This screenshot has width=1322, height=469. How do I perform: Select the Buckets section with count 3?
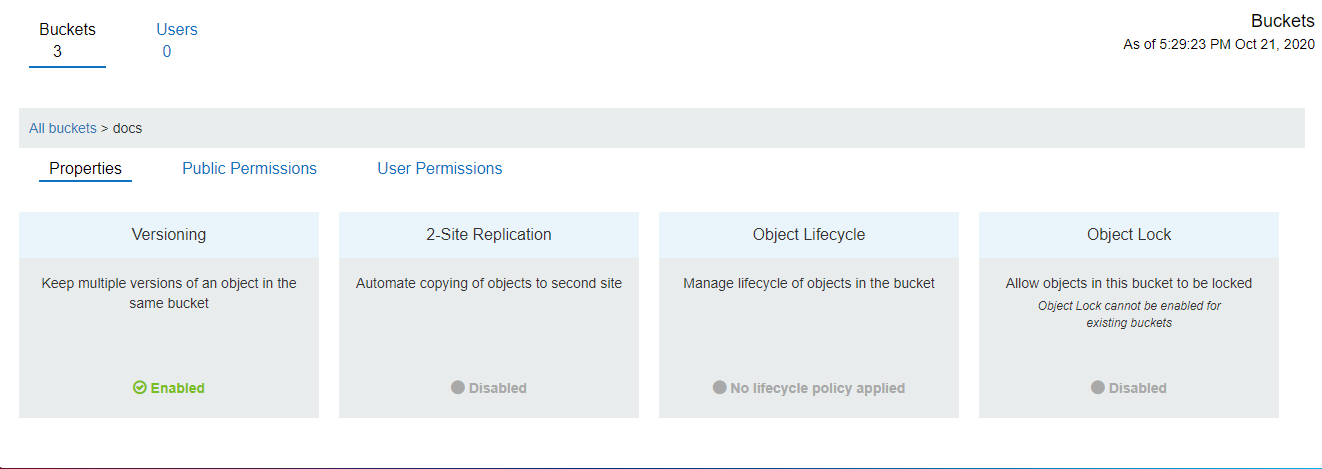coord(67,40)
